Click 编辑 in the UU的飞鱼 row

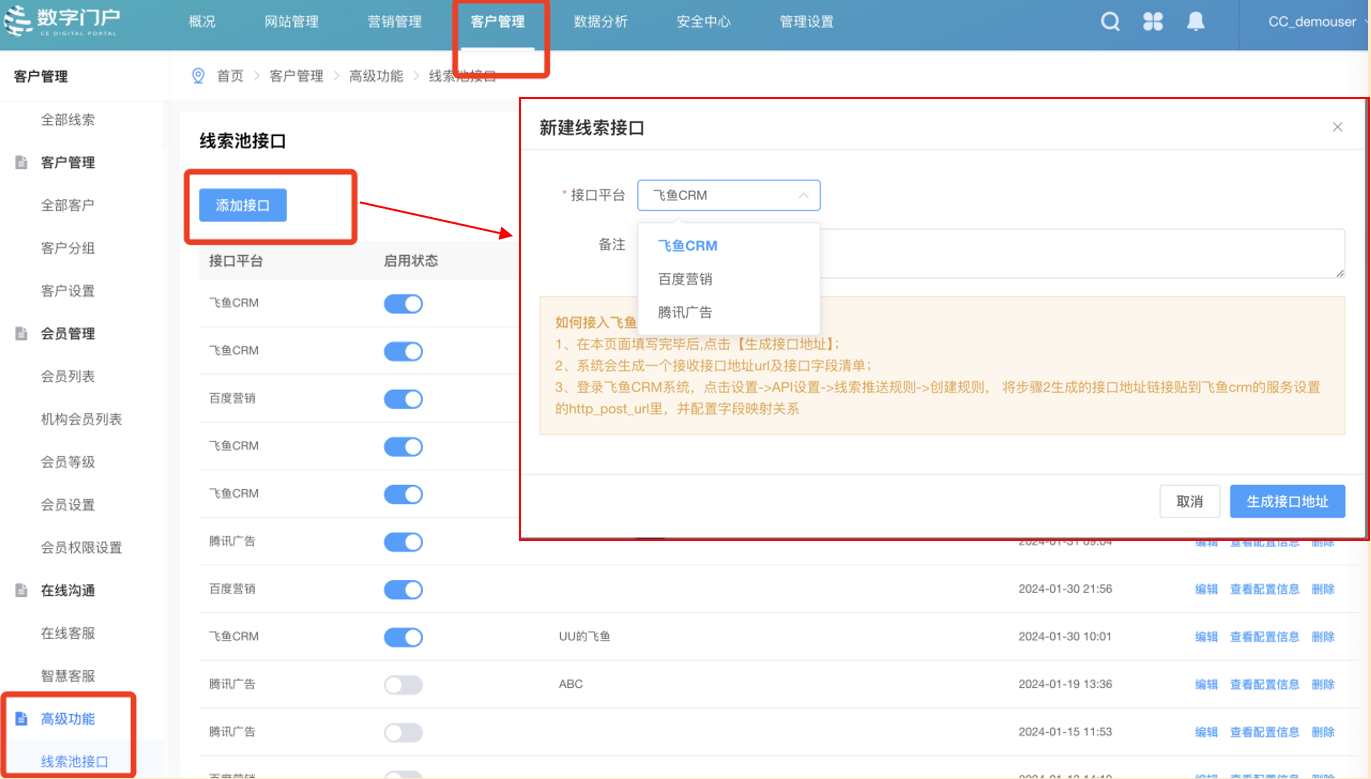[1206, 636]
